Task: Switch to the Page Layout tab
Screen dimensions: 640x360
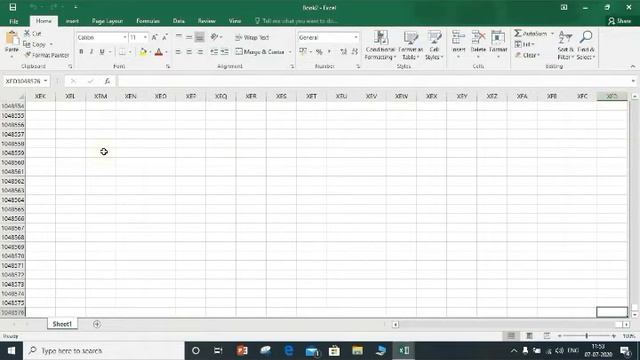Action: (x=107, y=21)
